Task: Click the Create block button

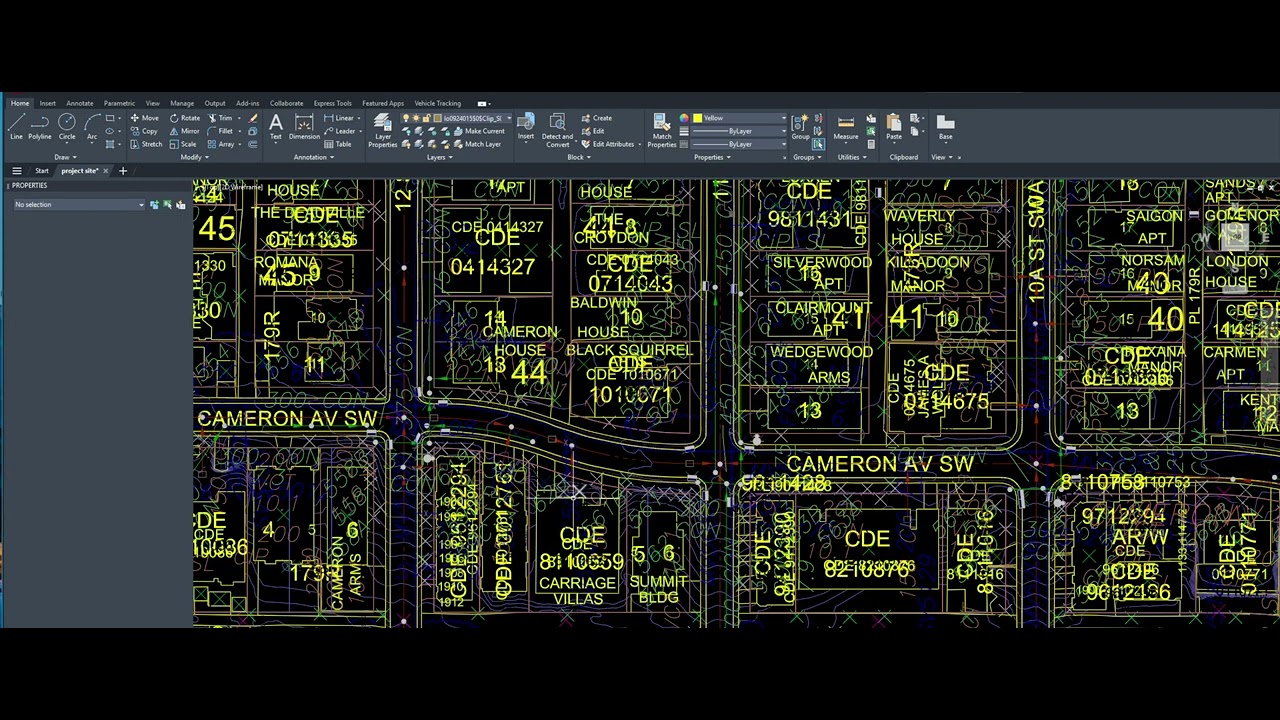Action: [x=596, y=118]
